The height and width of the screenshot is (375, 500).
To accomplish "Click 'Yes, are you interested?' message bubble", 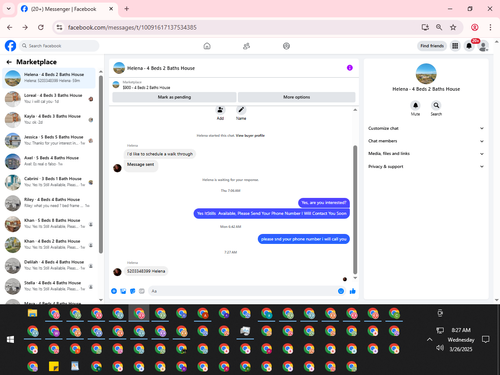I will (324, 202).
